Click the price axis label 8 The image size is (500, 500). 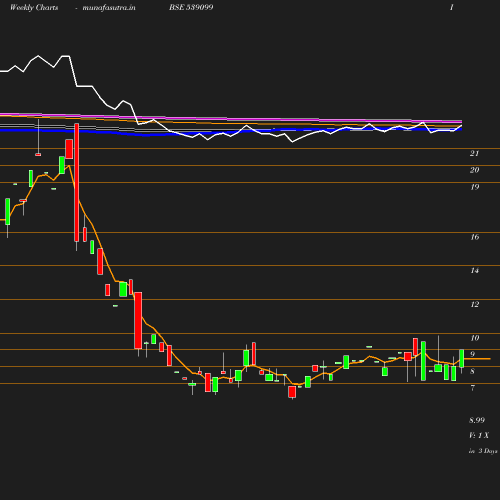pos(472,371)
